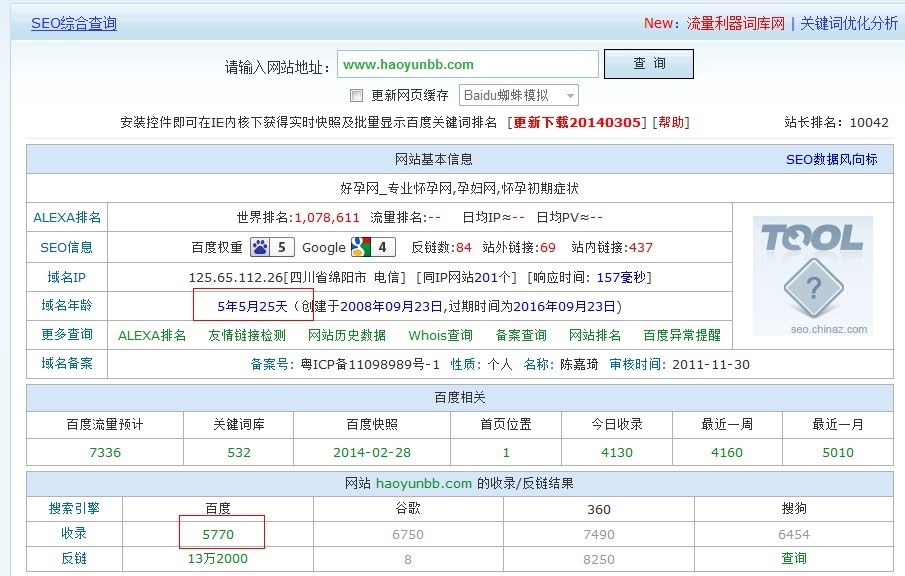Click Baidu 反链 value 13万2000
This screenshot has width=905, height=576.
coord(218,559)
